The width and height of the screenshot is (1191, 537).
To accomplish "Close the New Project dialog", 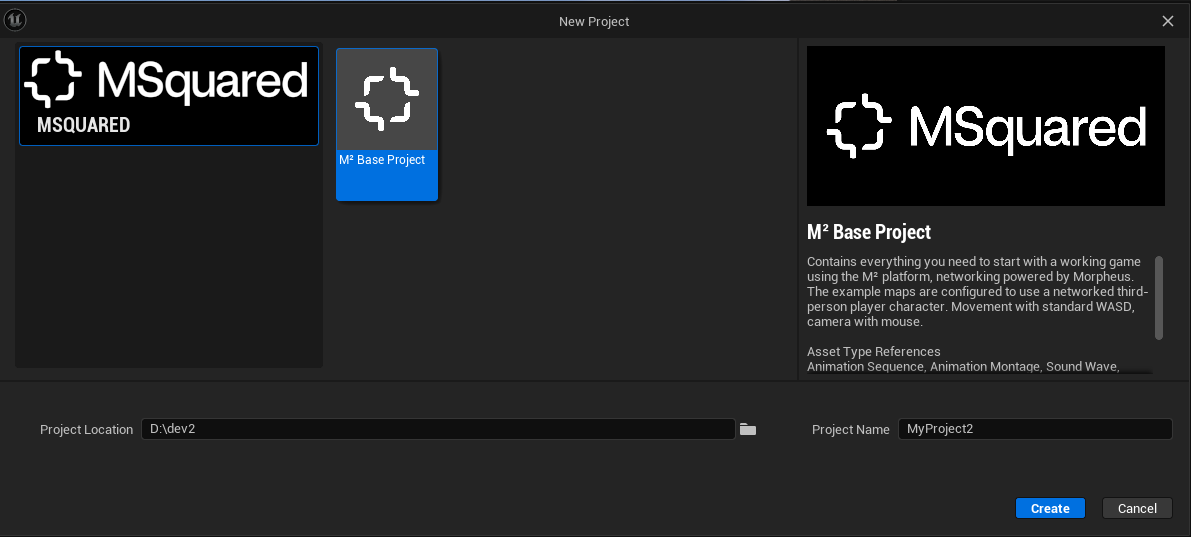I will (1167, 21).
